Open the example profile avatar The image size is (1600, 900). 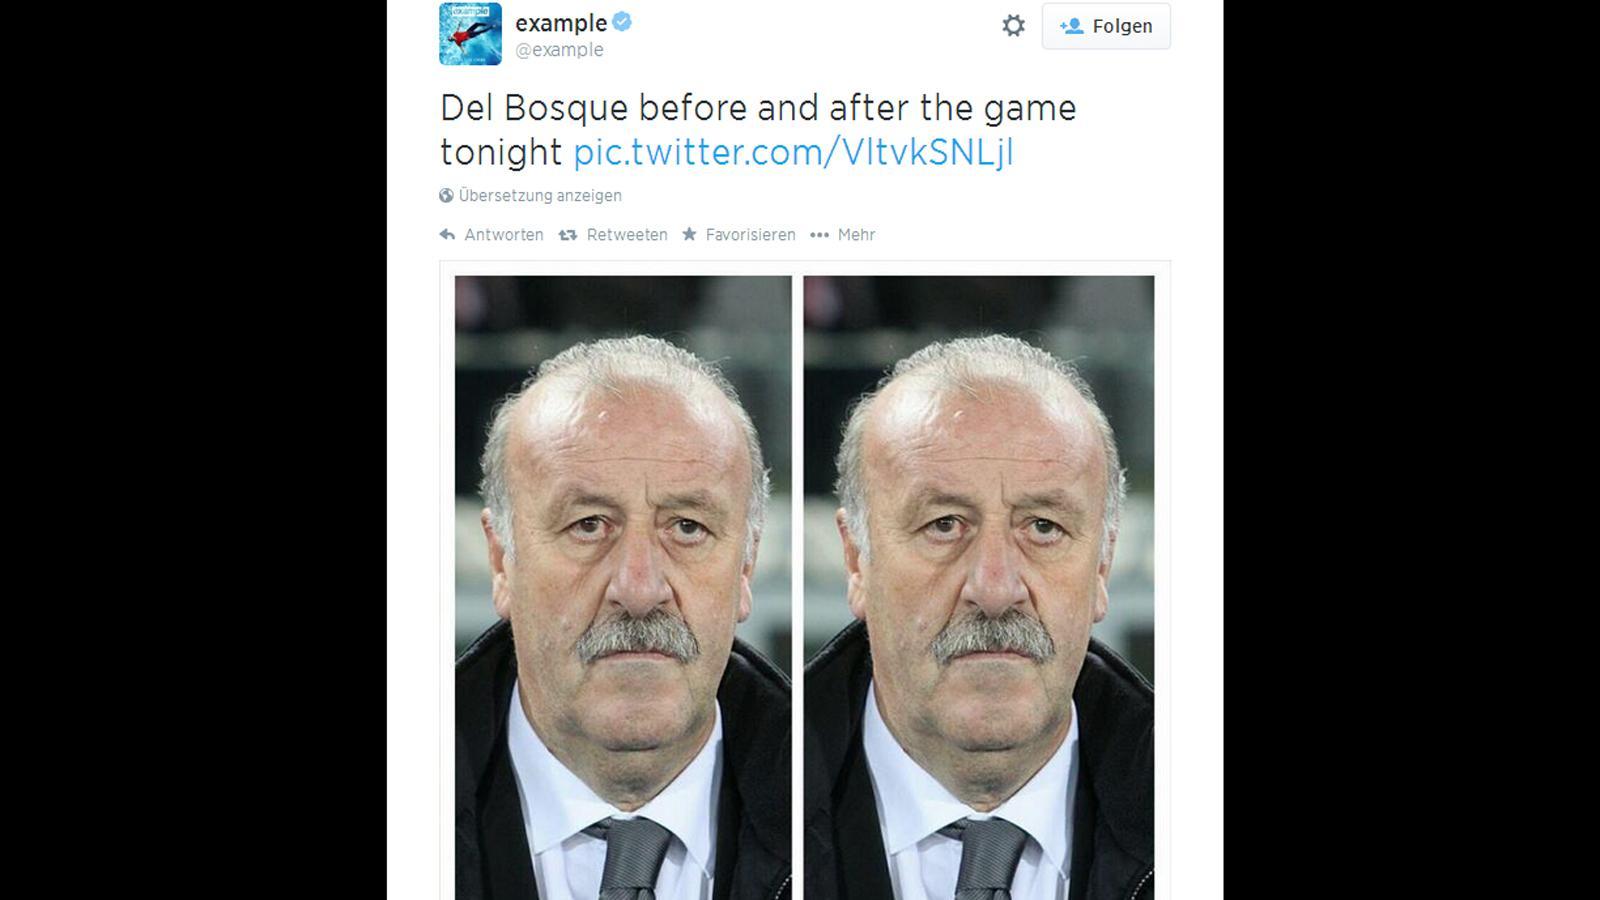click(x=470, y=34)
